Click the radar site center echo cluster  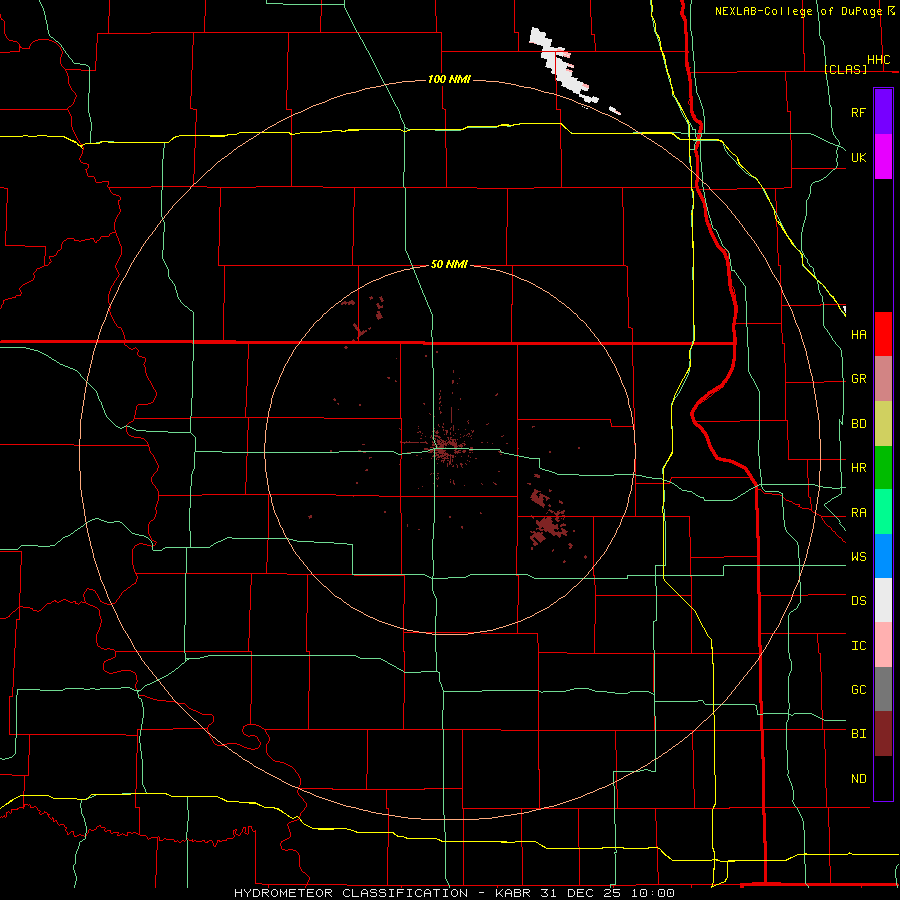pyautogui.click(x=448, y=447)
